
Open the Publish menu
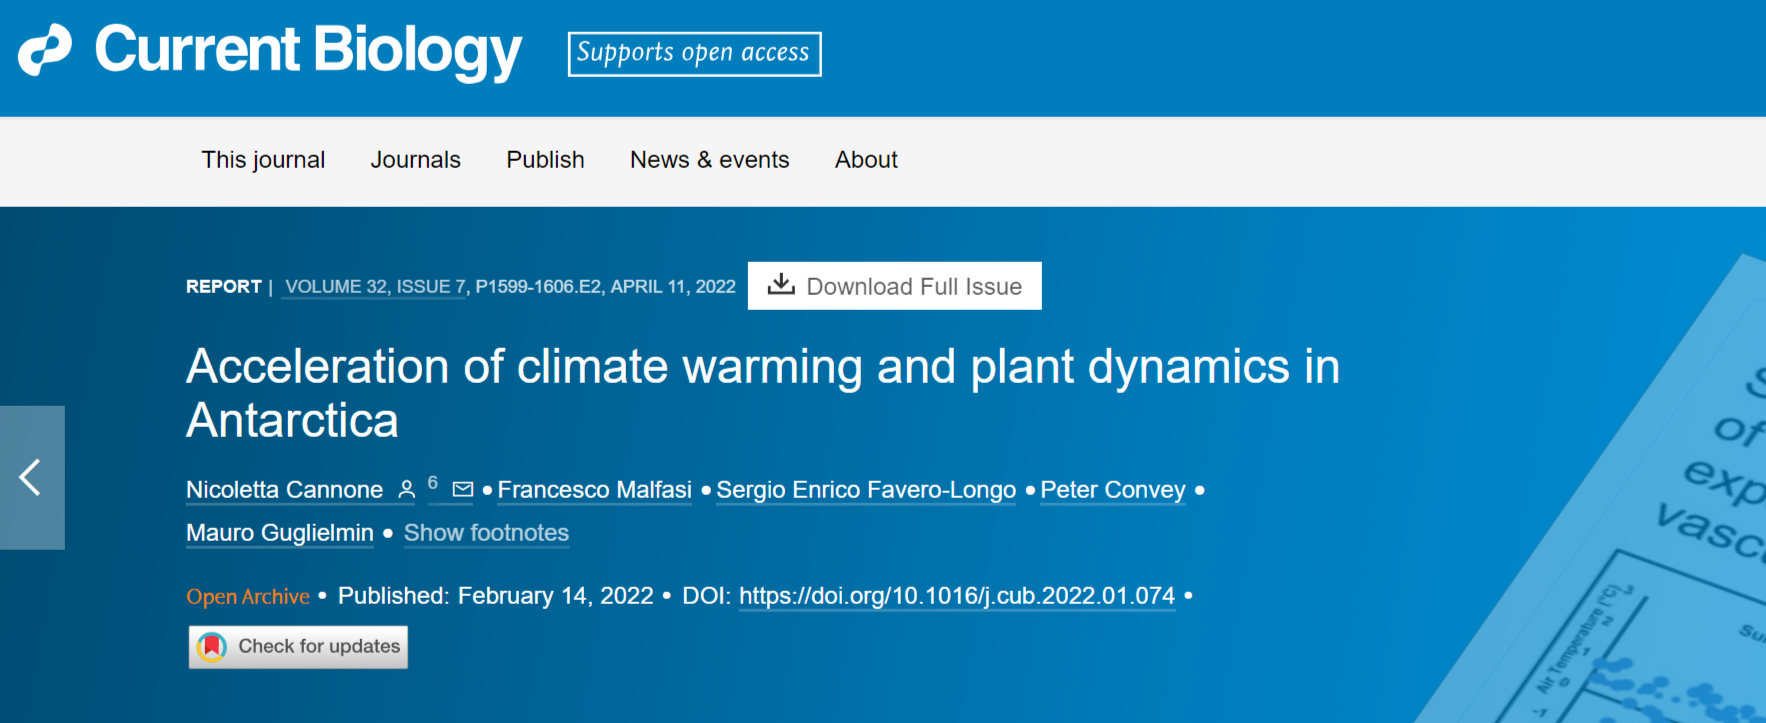(x=545, y=160)
